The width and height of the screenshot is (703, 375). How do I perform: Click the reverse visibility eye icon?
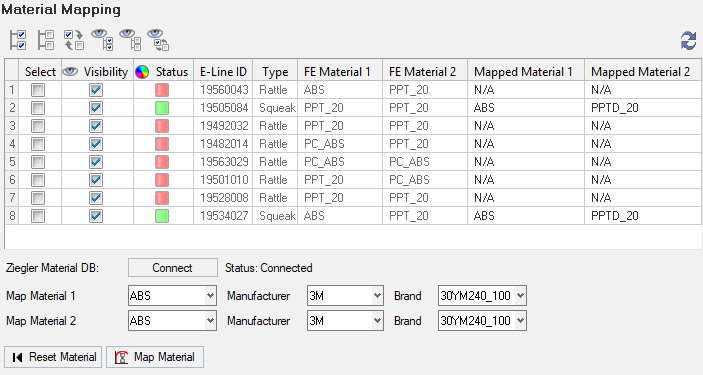point(158,40)
